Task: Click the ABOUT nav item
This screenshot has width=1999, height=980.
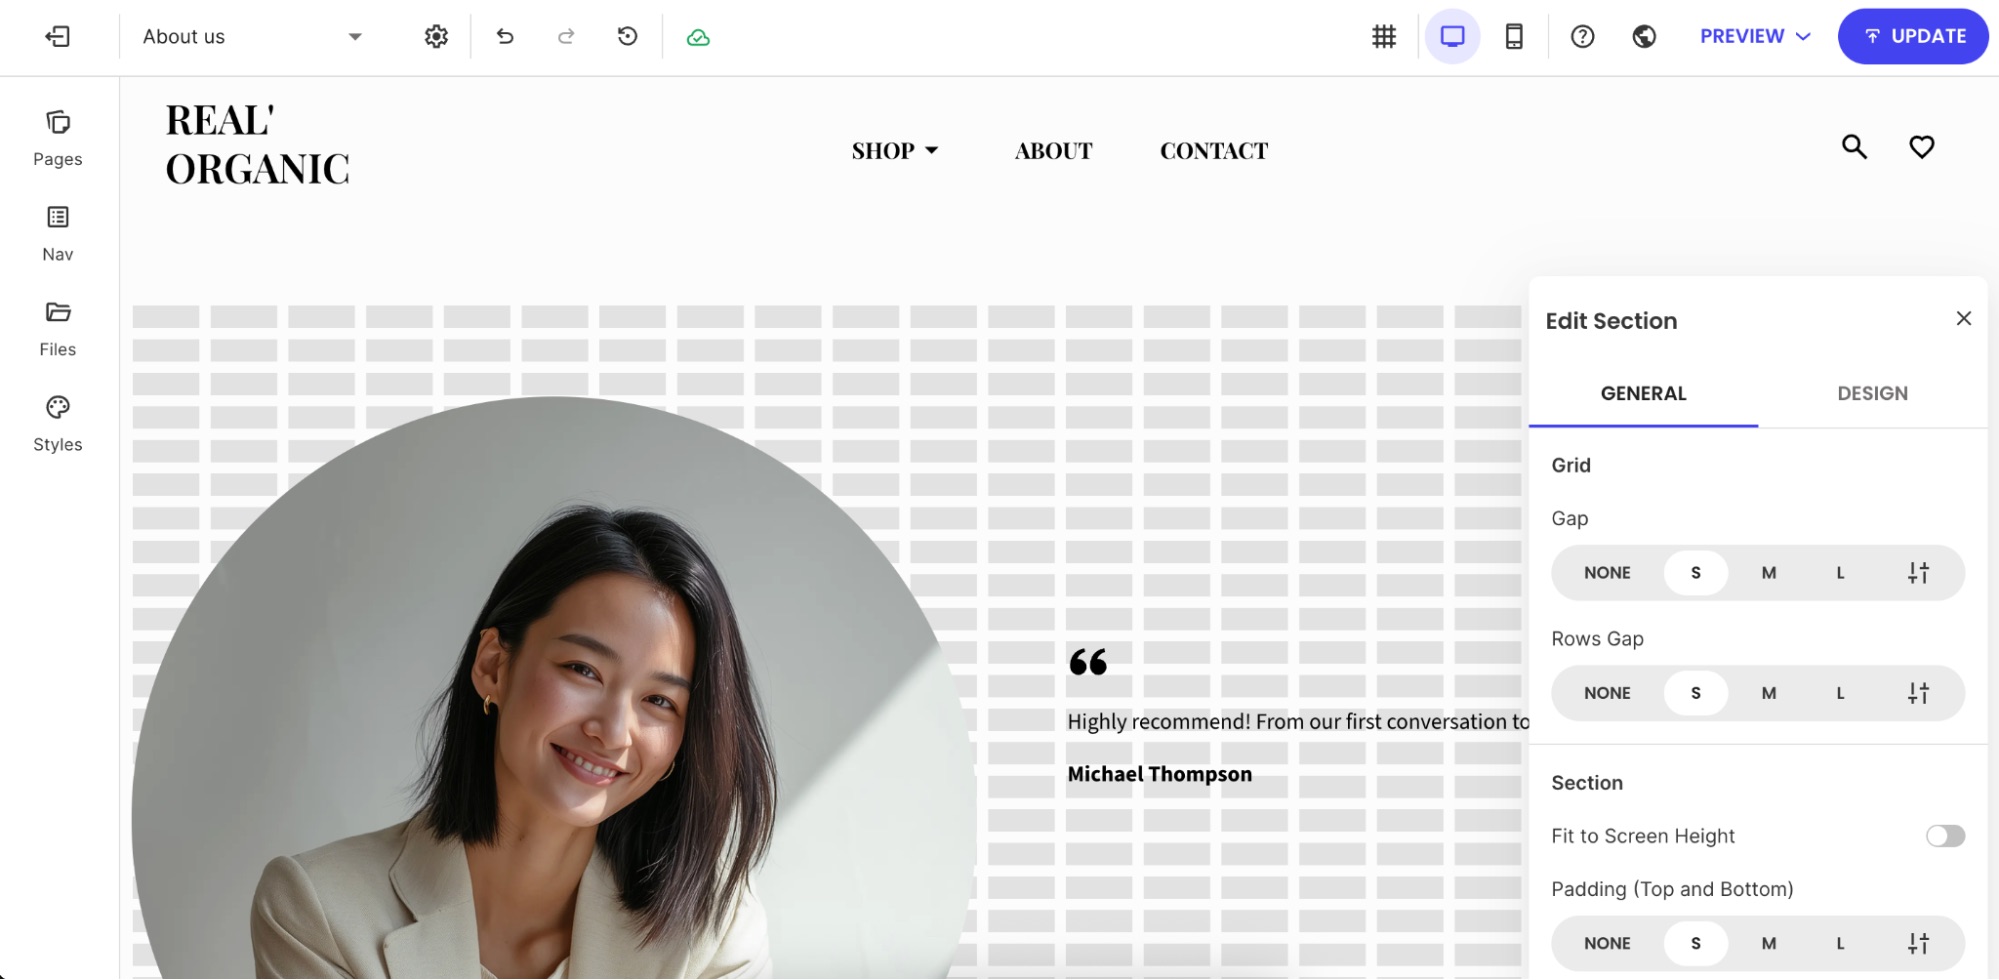Action: point(1053,151)
